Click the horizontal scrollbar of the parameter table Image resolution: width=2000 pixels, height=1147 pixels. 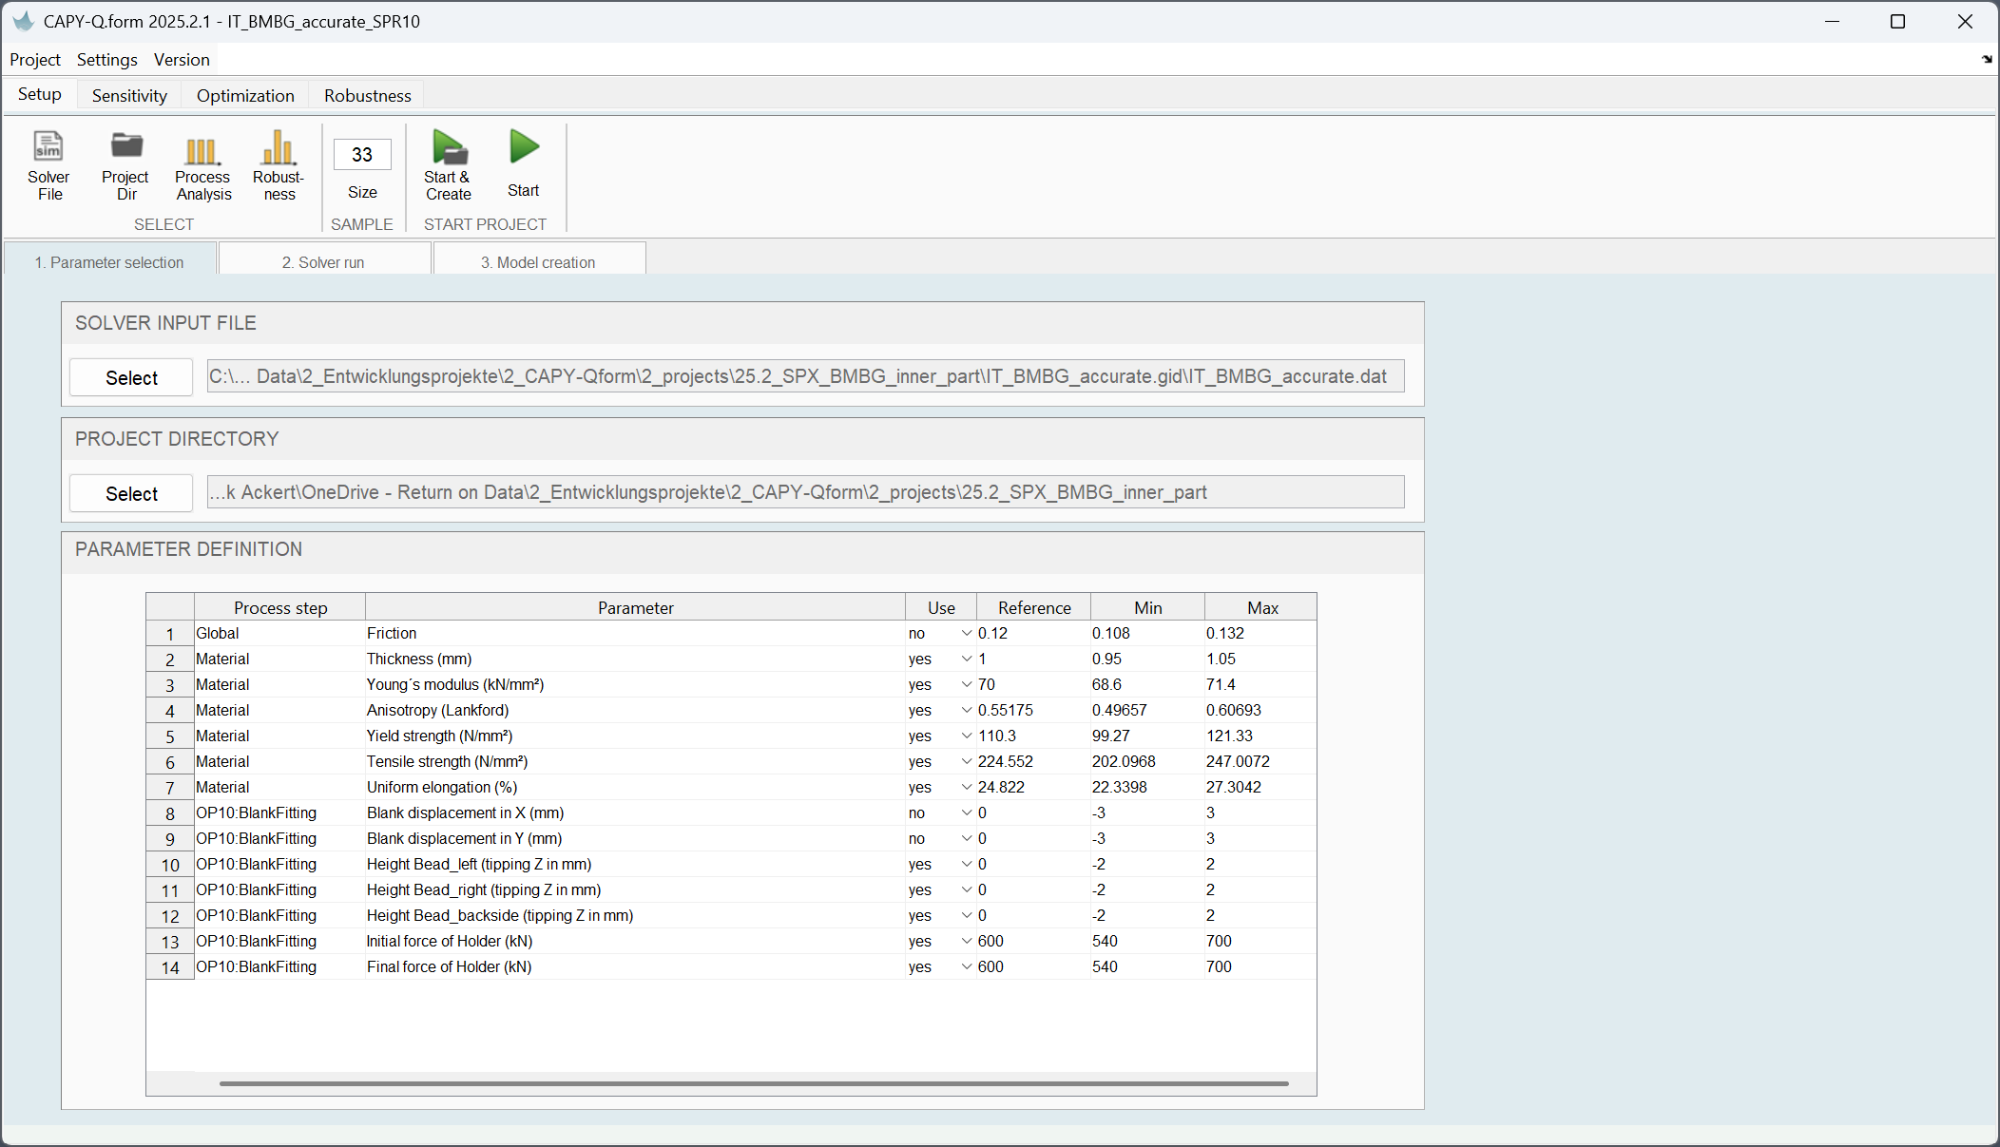click(x=754, y=1083)
